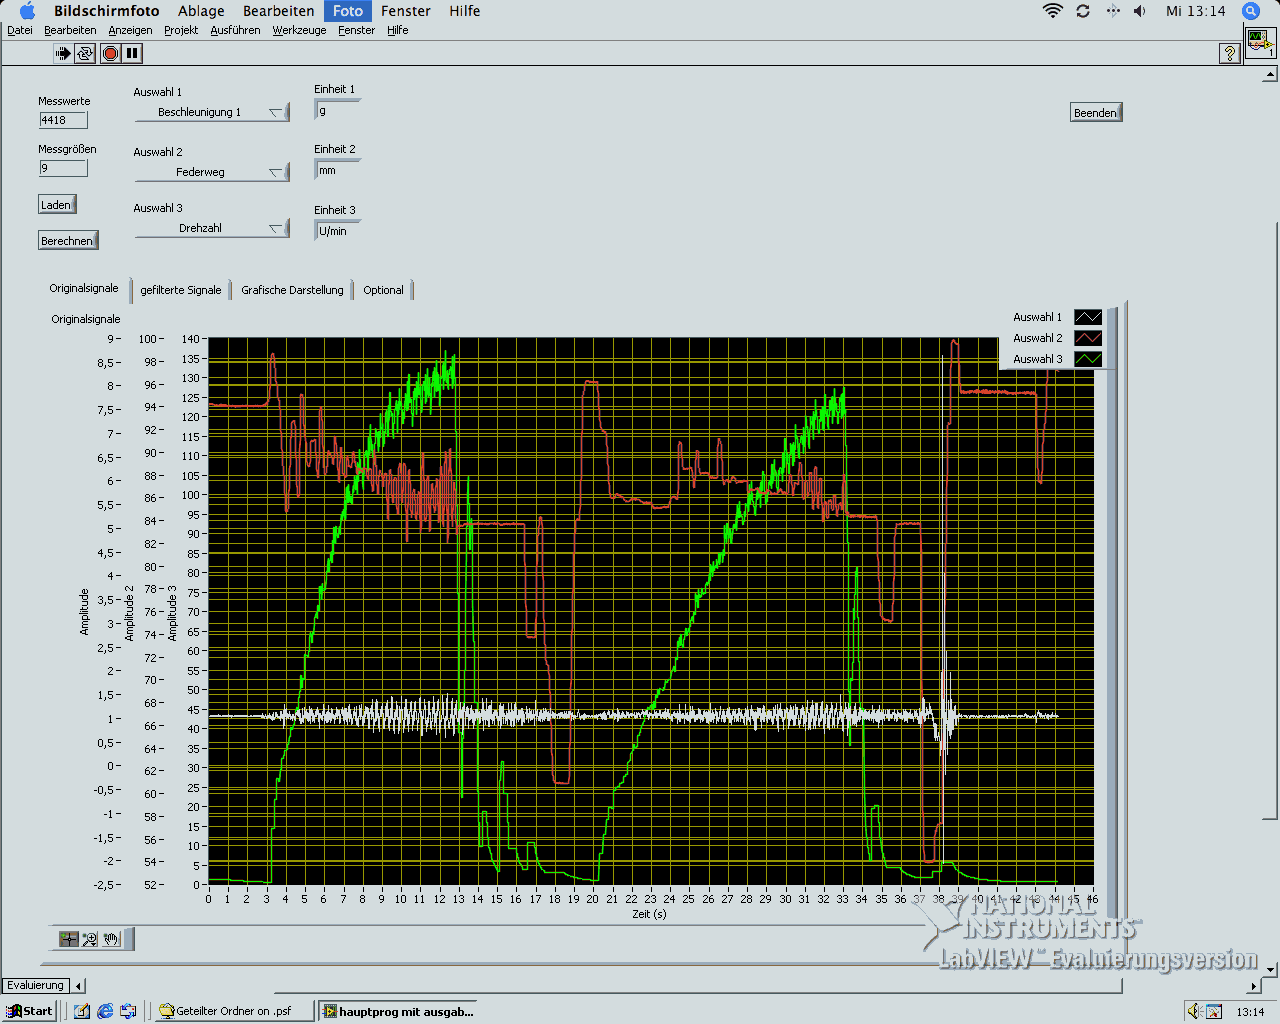
Task: Pause the running VI
Action: [132, 53]
